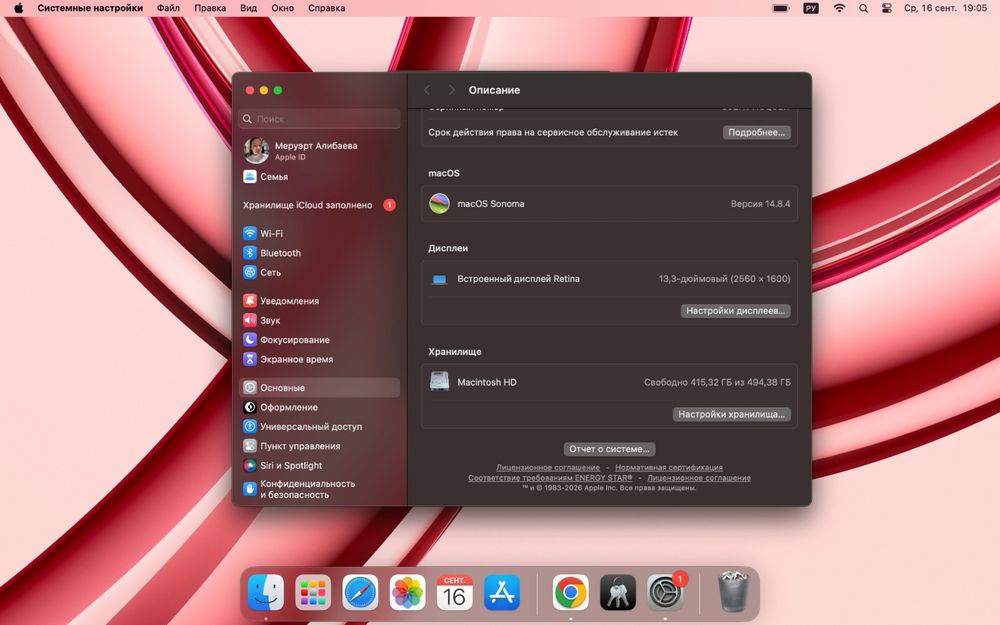Open Apple menu

click(x=18, y=8)
